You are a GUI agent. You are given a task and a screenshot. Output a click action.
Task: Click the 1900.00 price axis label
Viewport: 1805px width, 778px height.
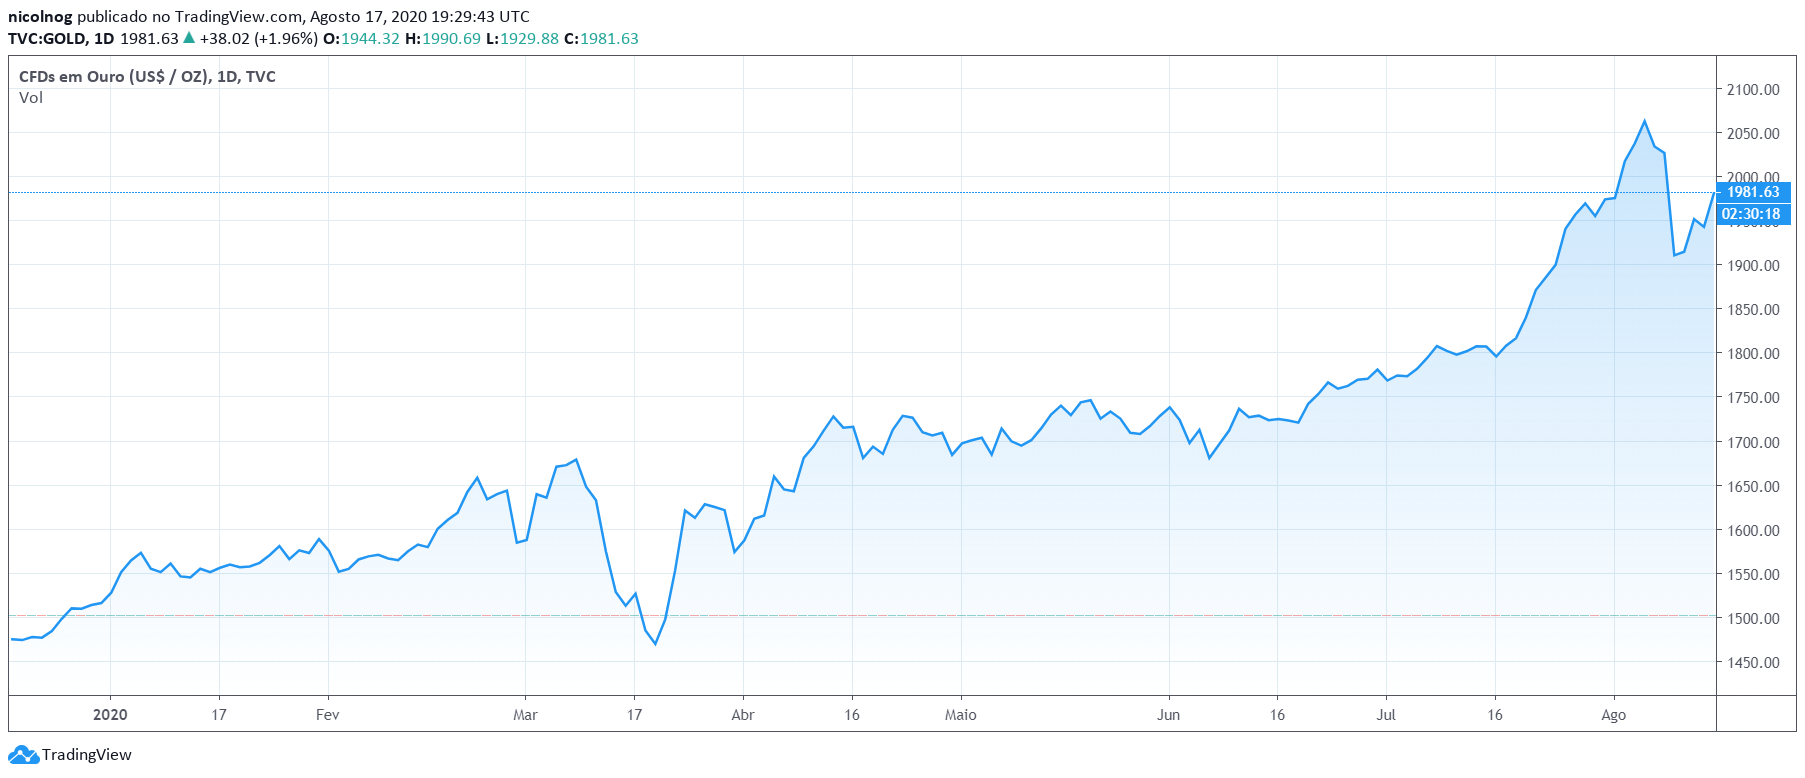pos(1753,266)
